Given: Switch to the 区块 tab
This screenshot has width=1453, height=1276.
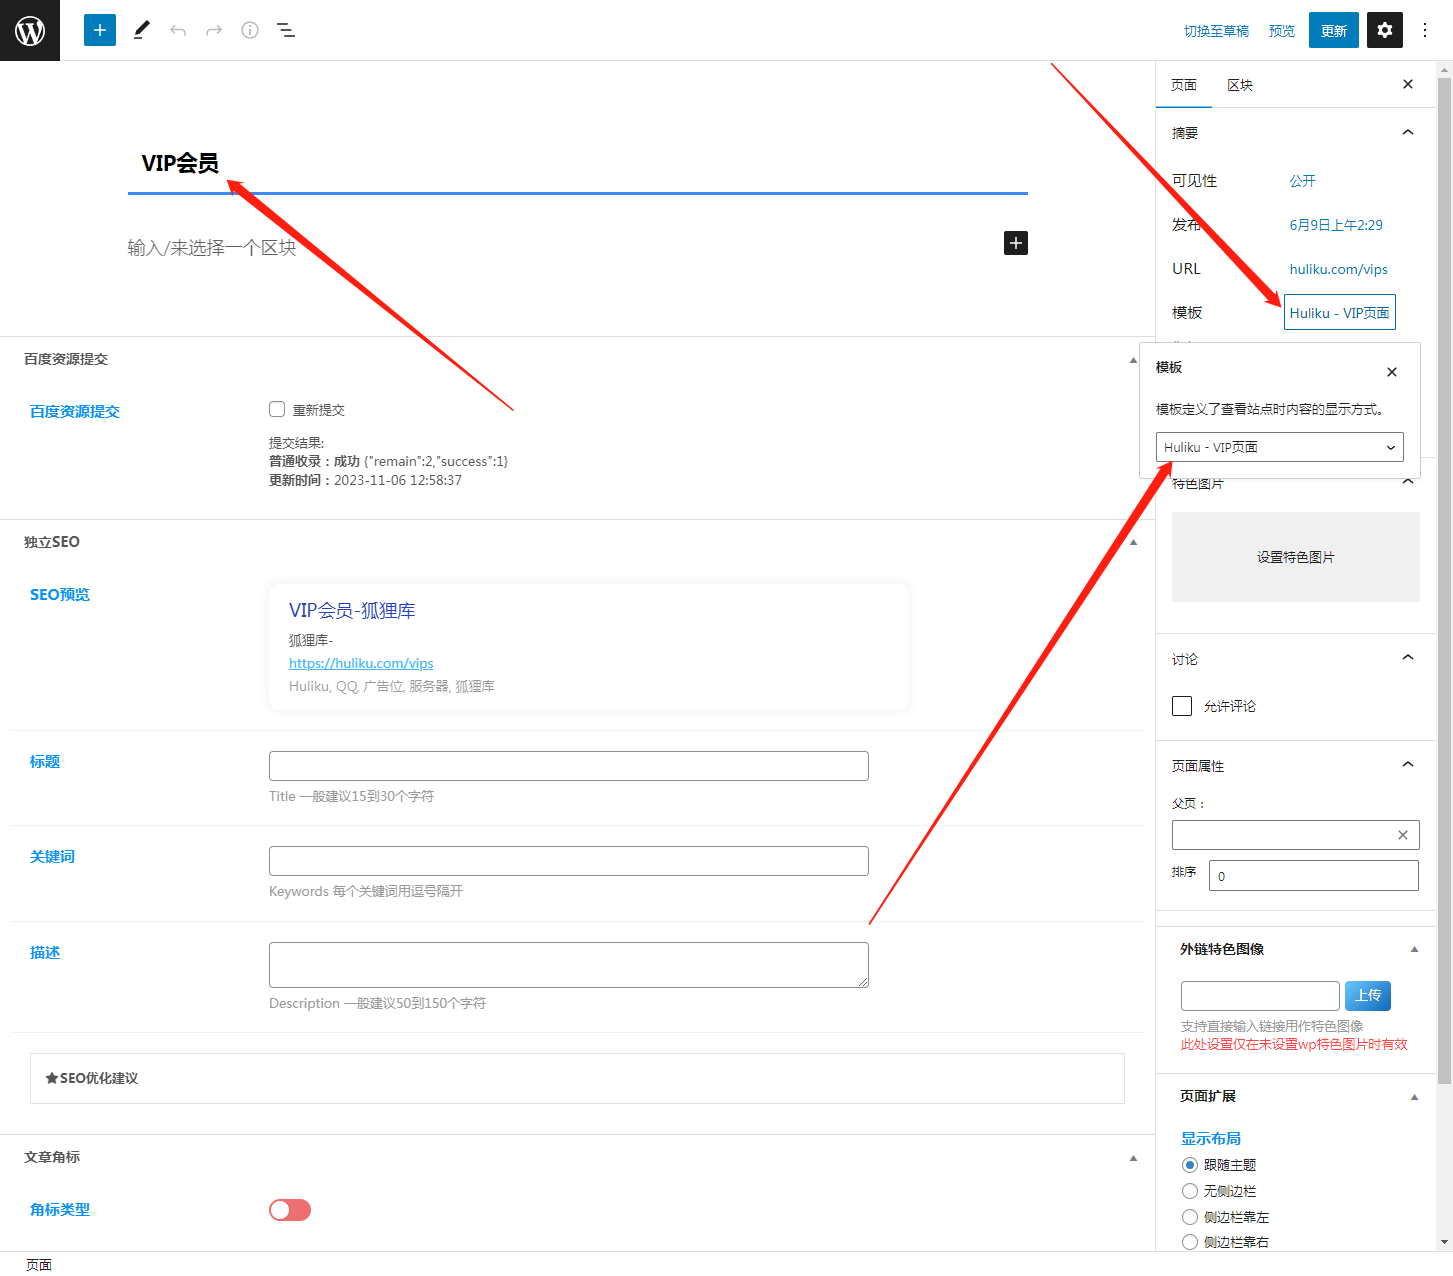Looking at the screenshot, I should pos(1240,85).
